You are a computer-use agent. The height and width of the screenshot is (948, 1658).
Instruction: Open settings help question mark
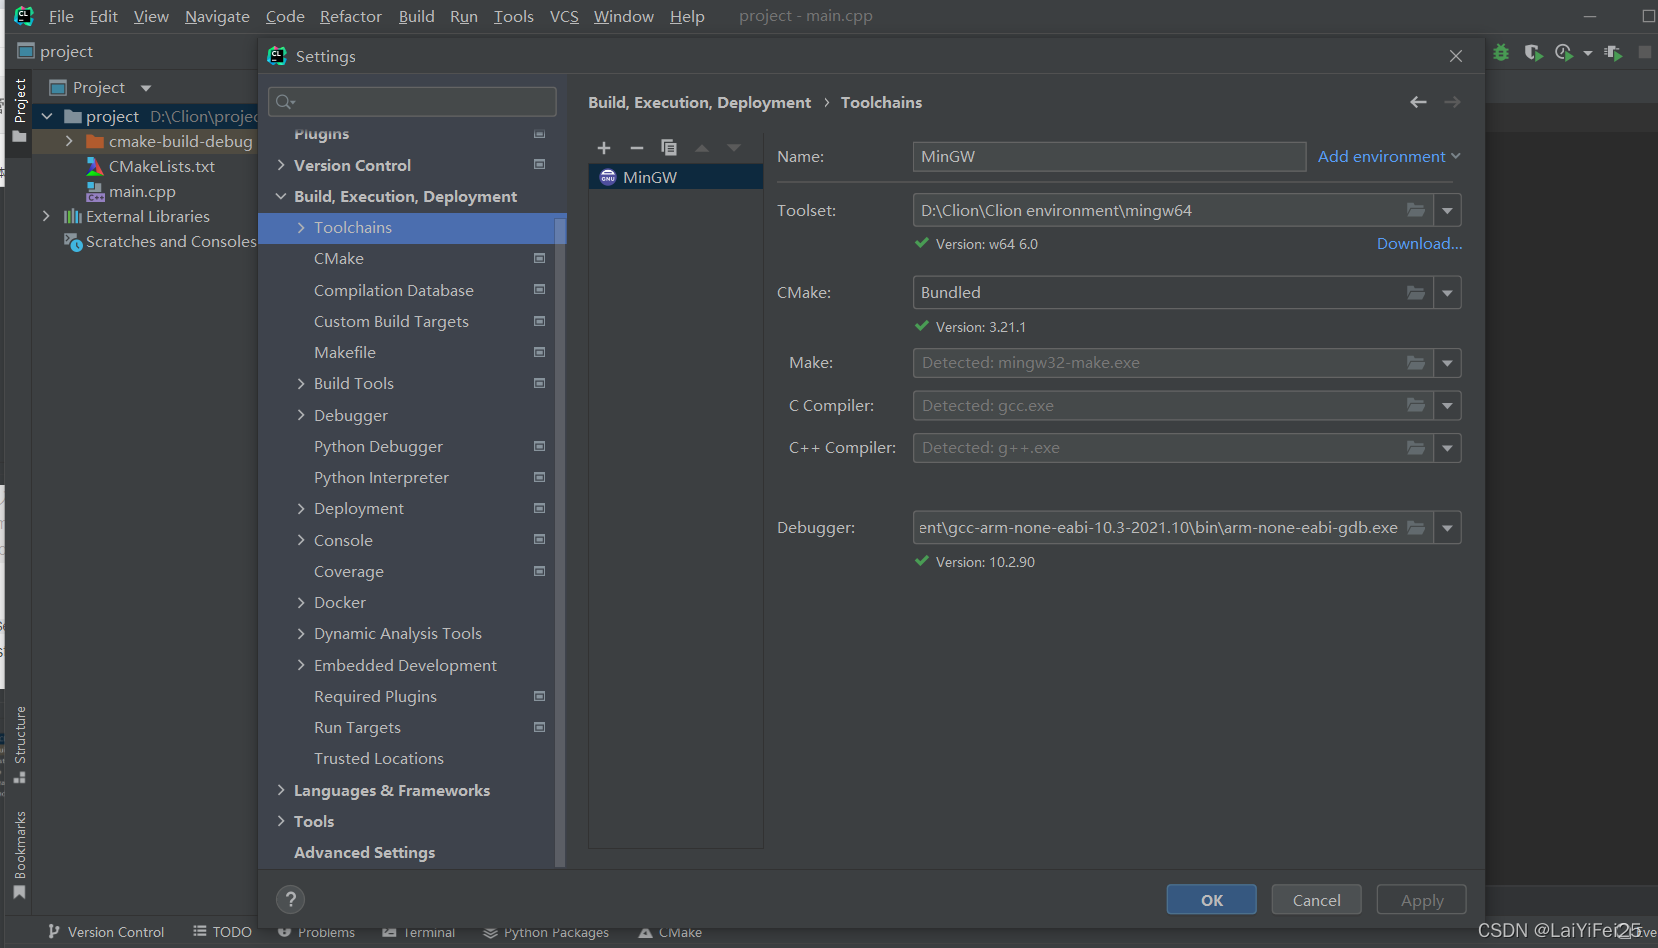291,899
